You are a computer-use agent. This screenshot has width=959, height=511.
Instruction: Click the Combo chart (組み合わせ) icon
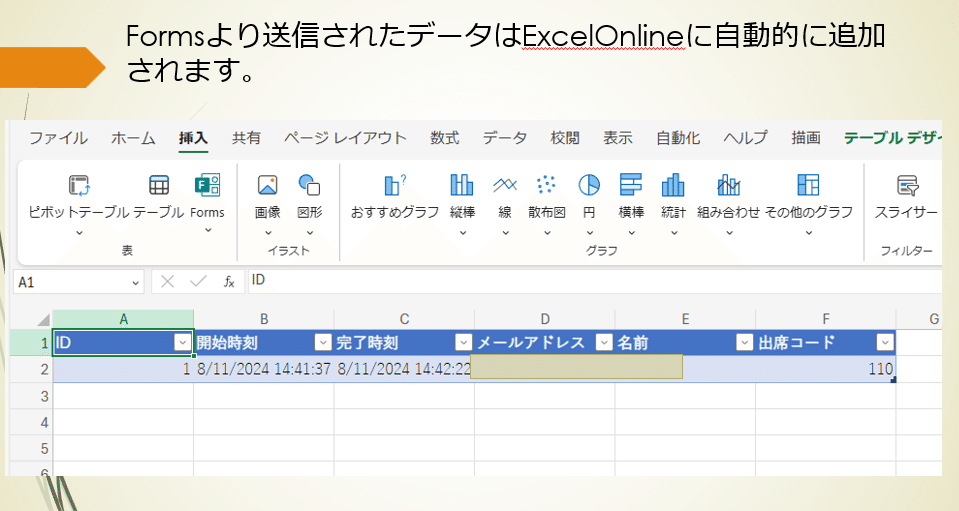click(x=728, y=185)
